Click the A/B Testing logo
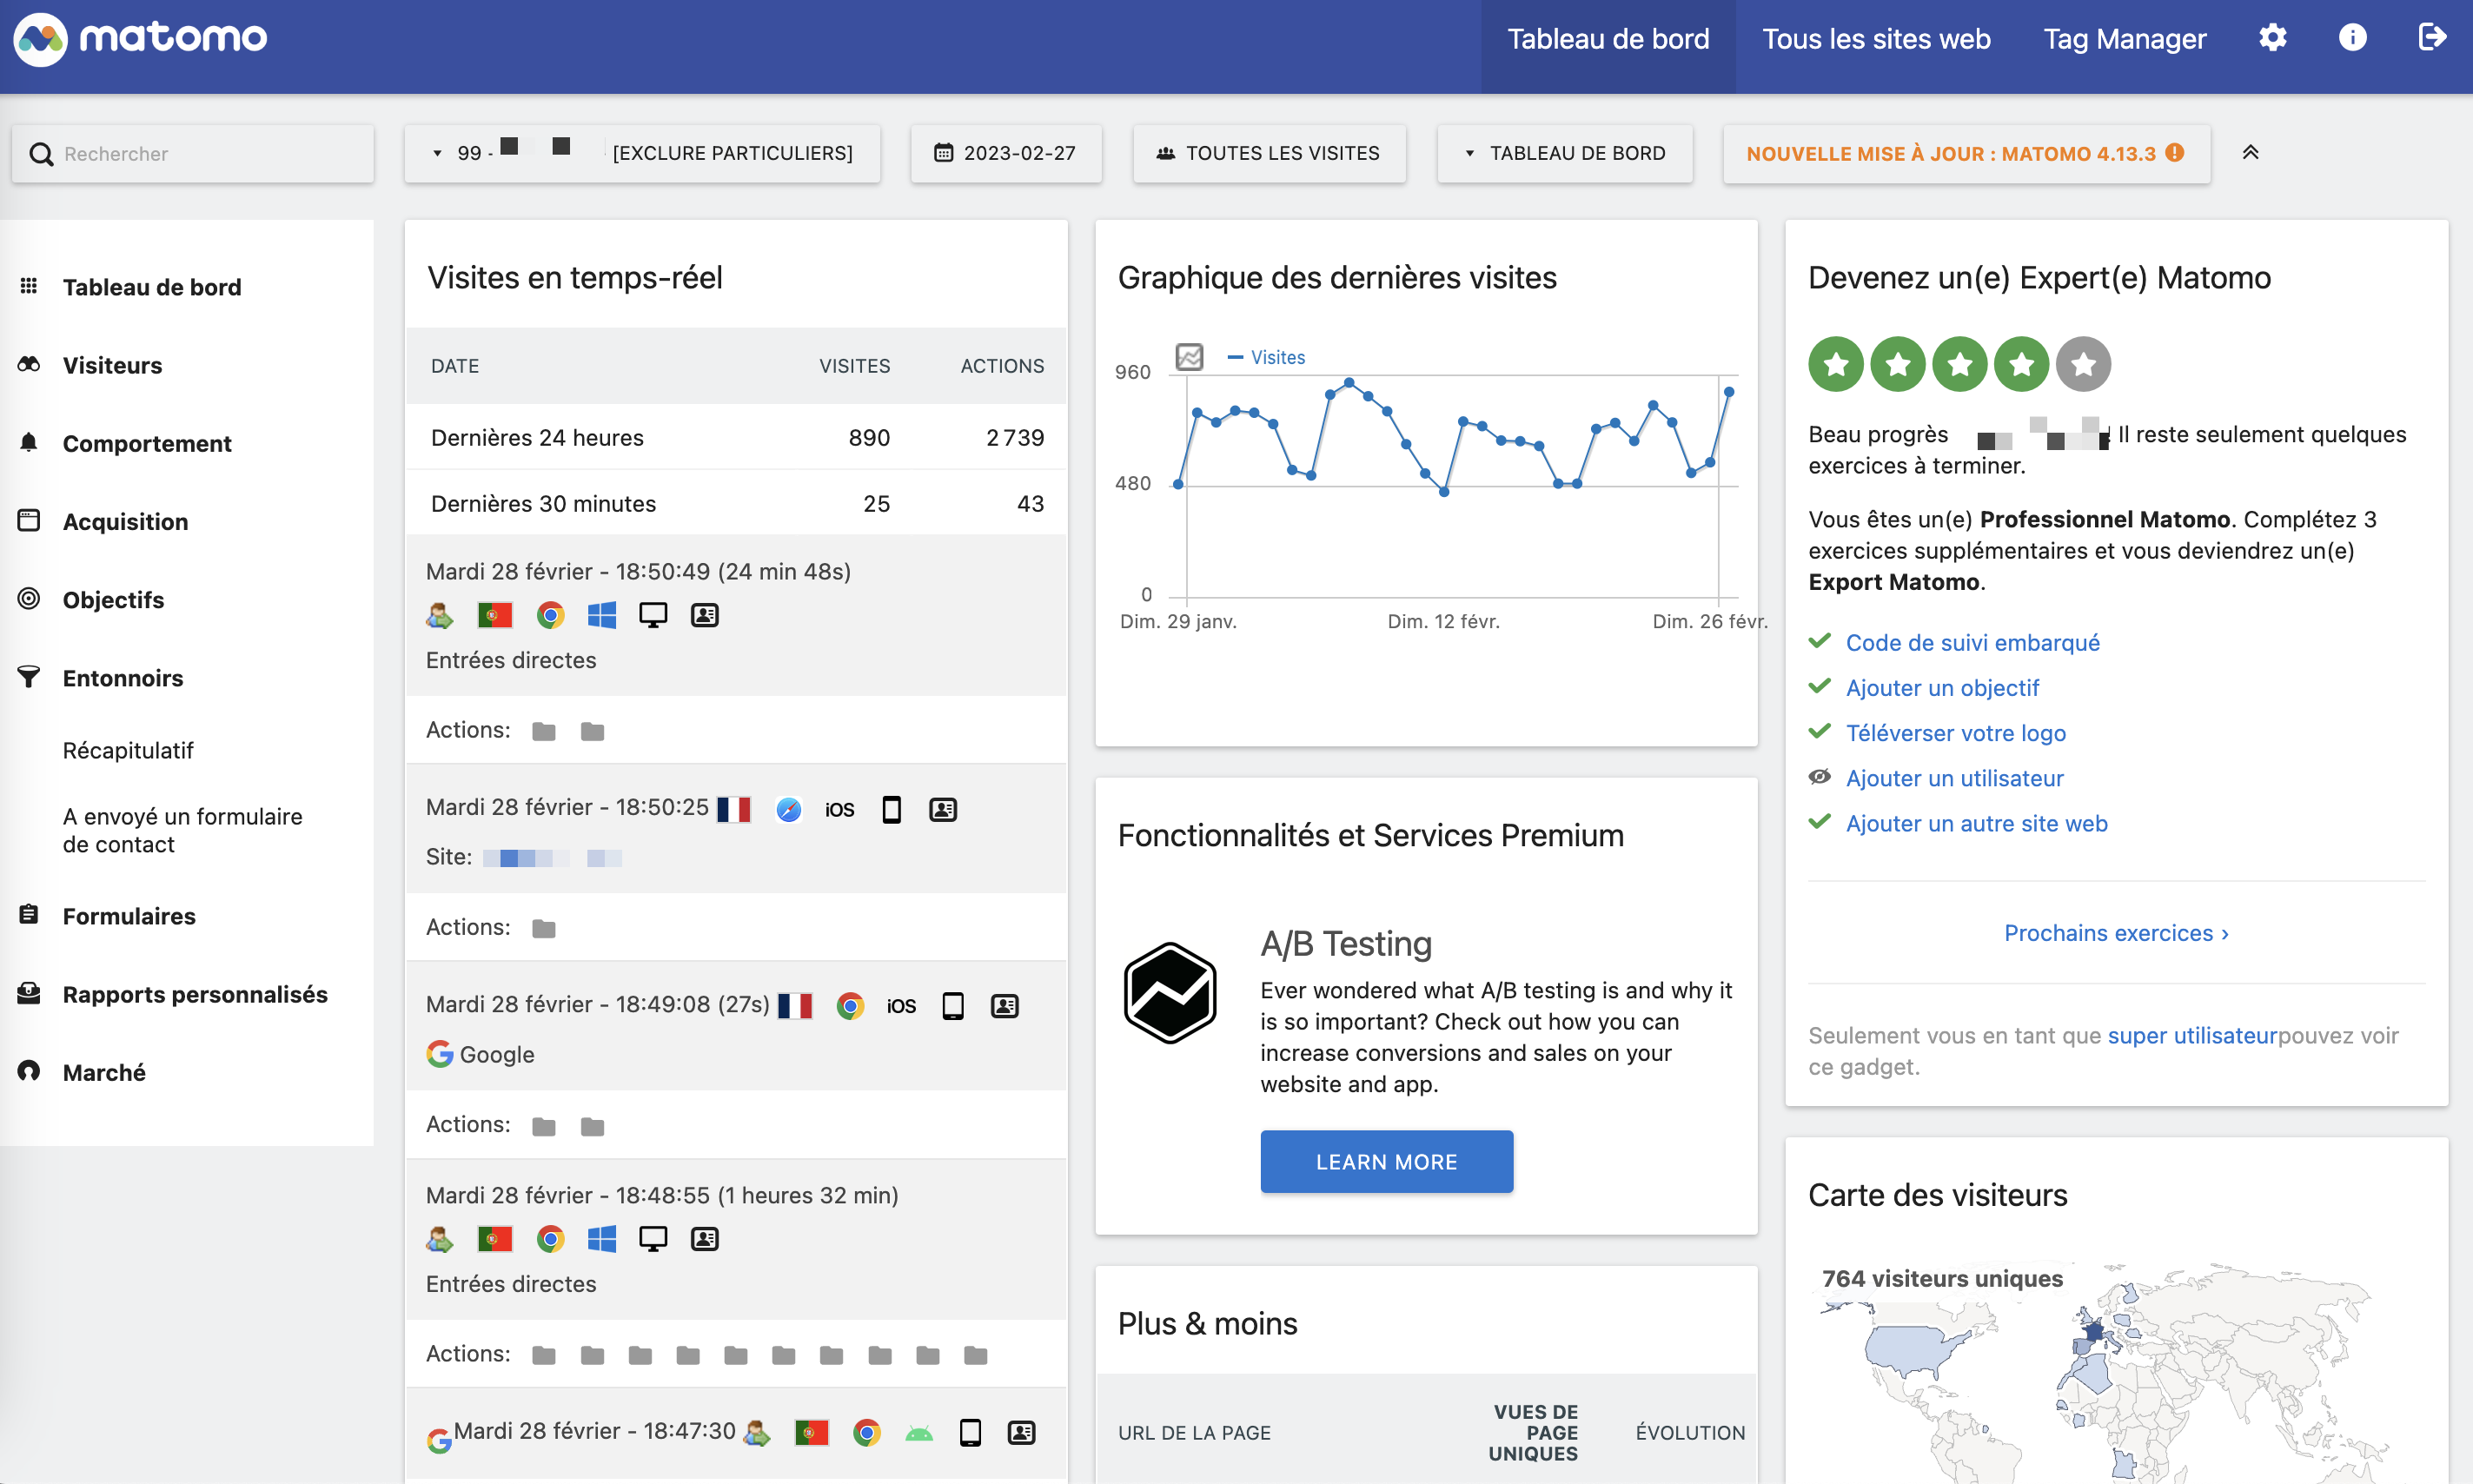Viewport: 2473px width, 1484px height. pos(1170,993)
